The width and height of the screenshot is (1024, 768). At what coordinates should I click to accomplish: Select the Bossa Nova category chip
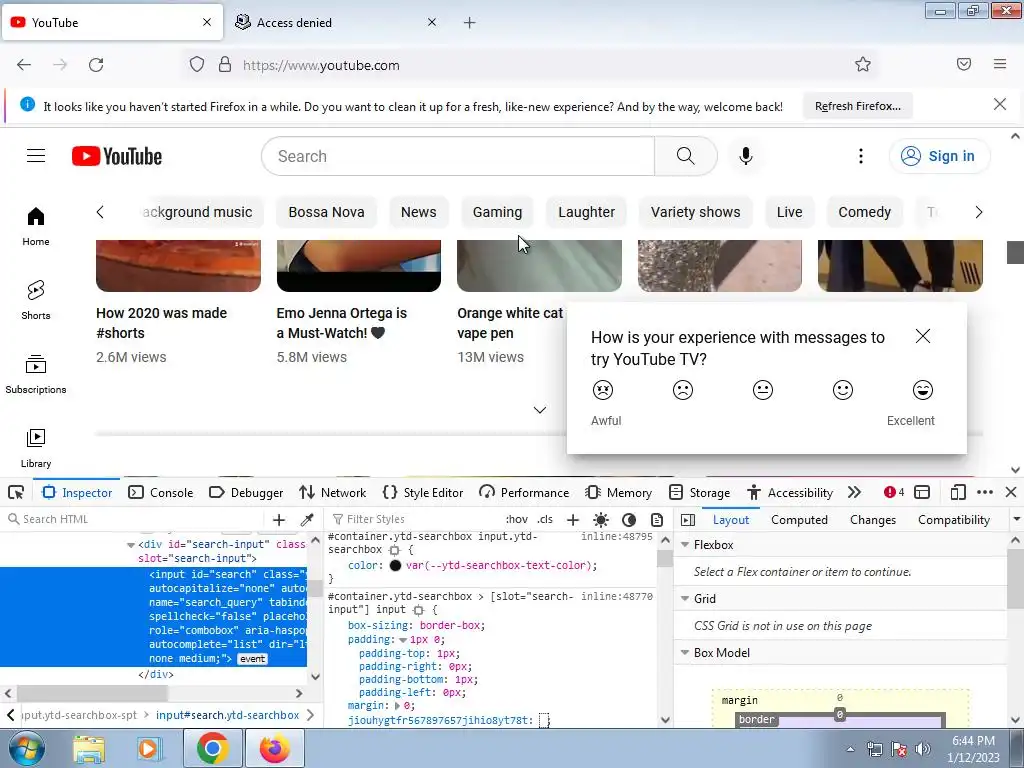[x=327, y=212]
